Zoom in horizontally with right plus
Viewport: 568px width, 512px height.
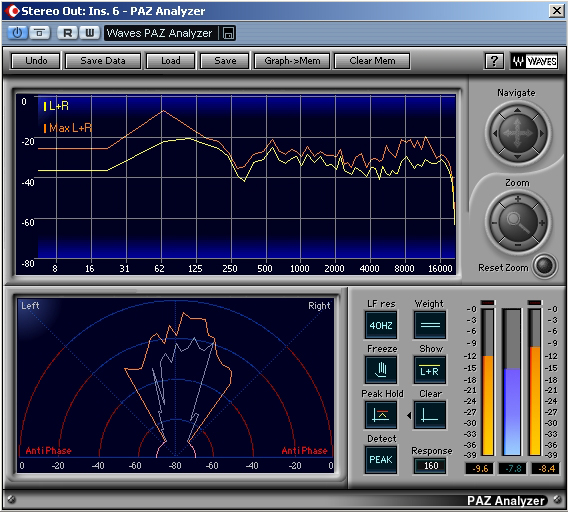542,223
